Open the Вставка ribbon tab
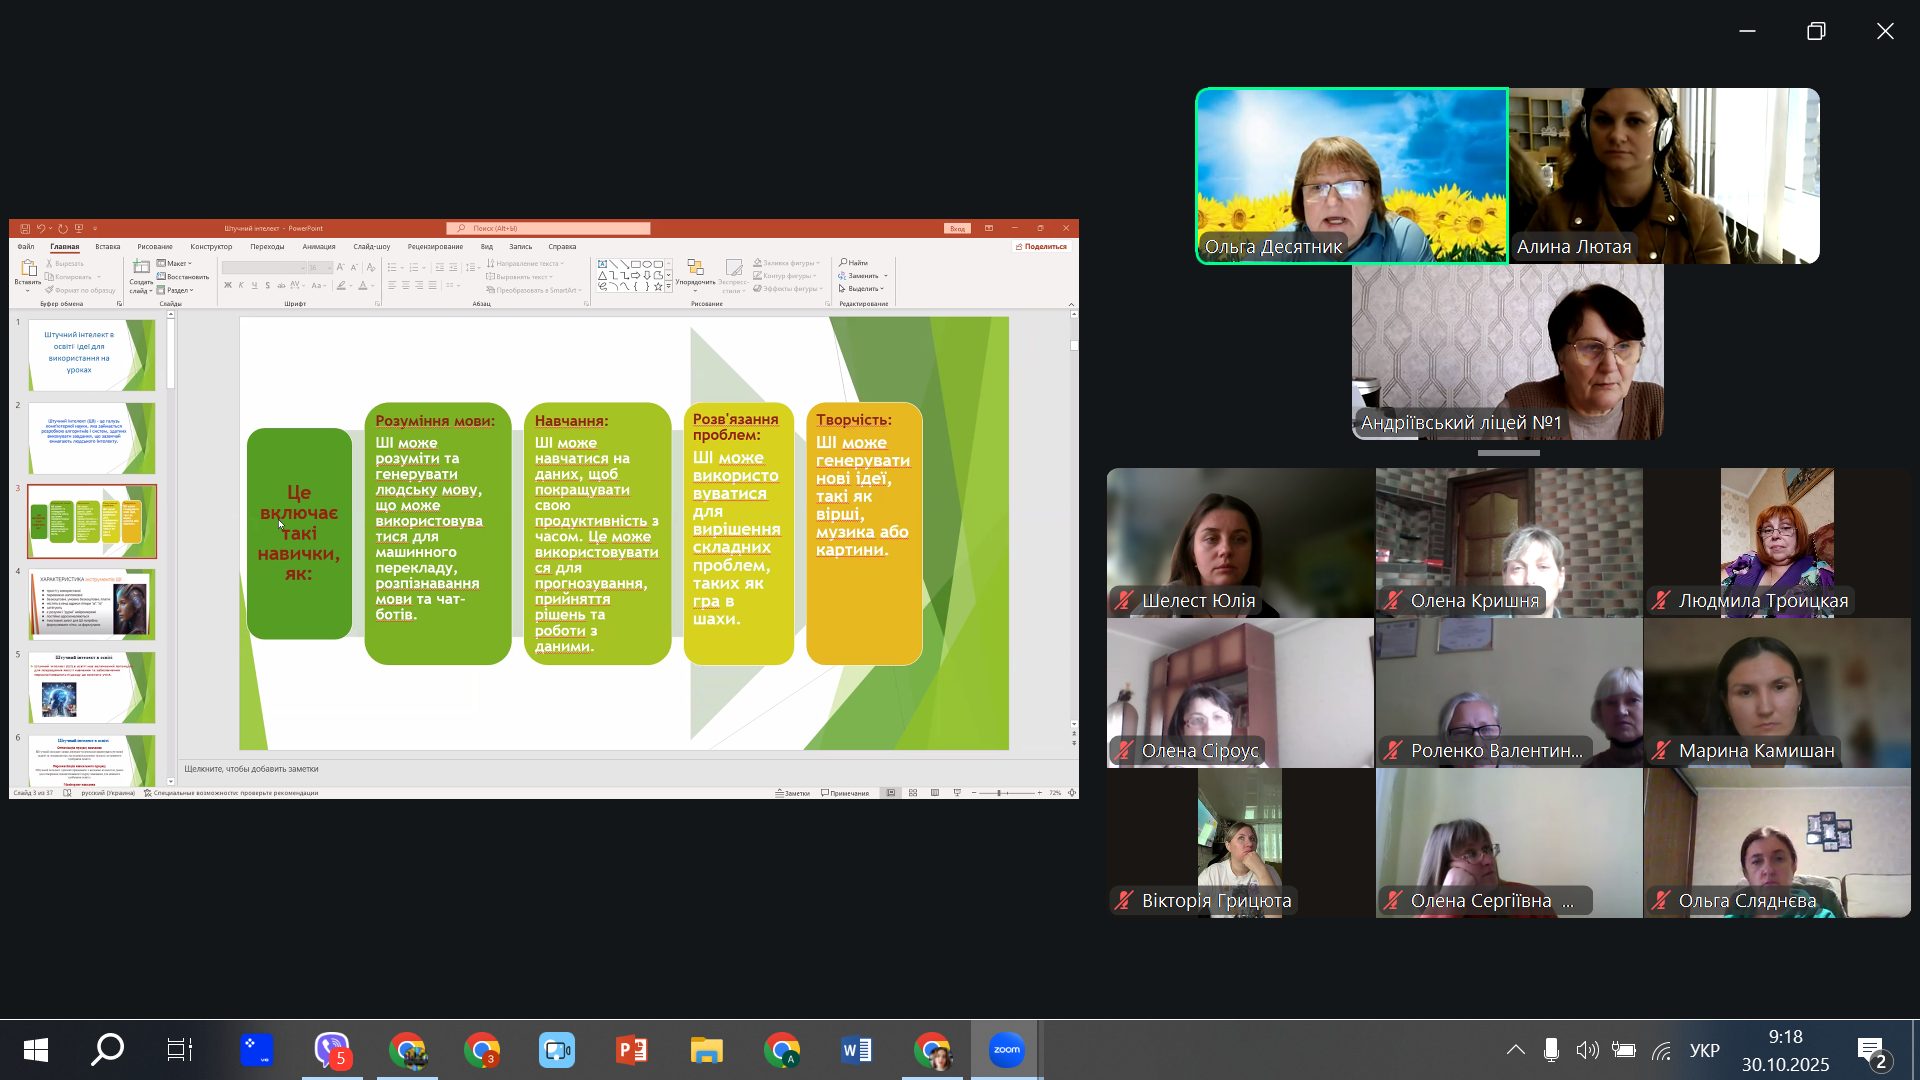 click(107, 246)
